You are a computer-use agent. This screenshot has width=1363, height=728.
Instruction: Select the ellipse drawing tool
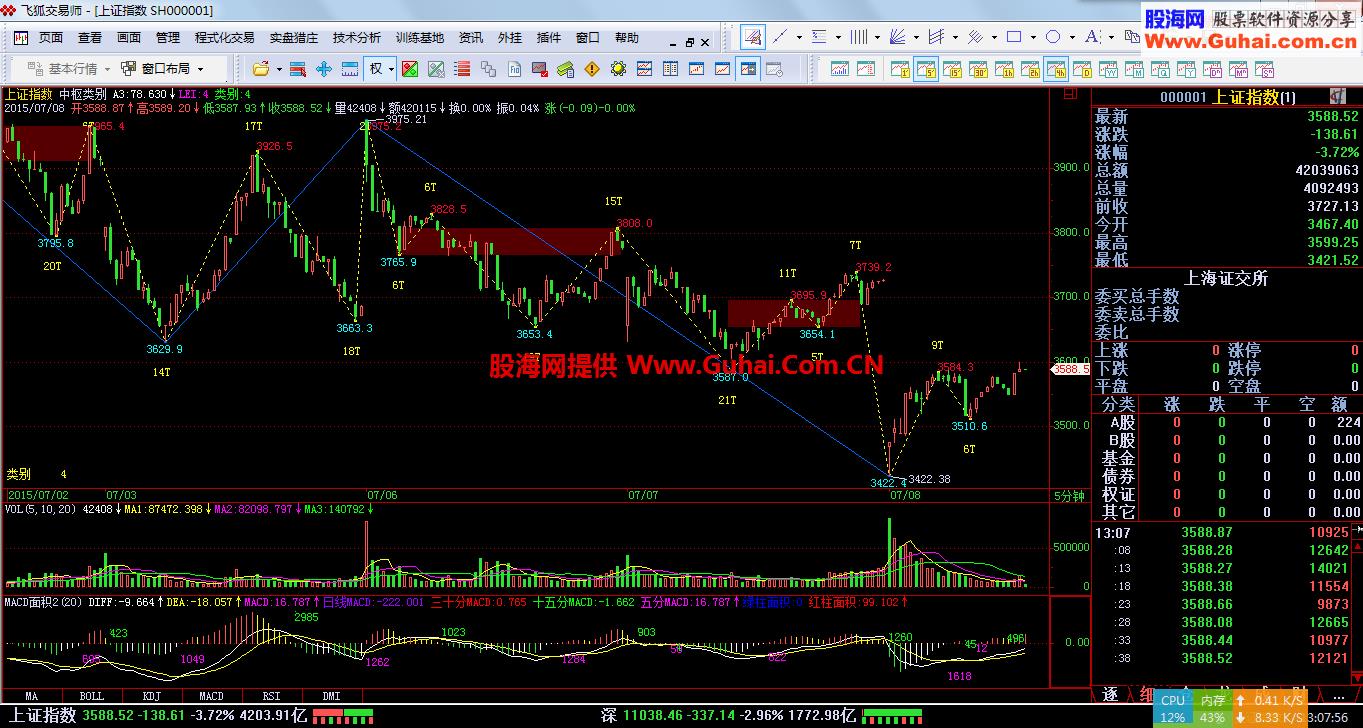click(x=1053, y=38)
